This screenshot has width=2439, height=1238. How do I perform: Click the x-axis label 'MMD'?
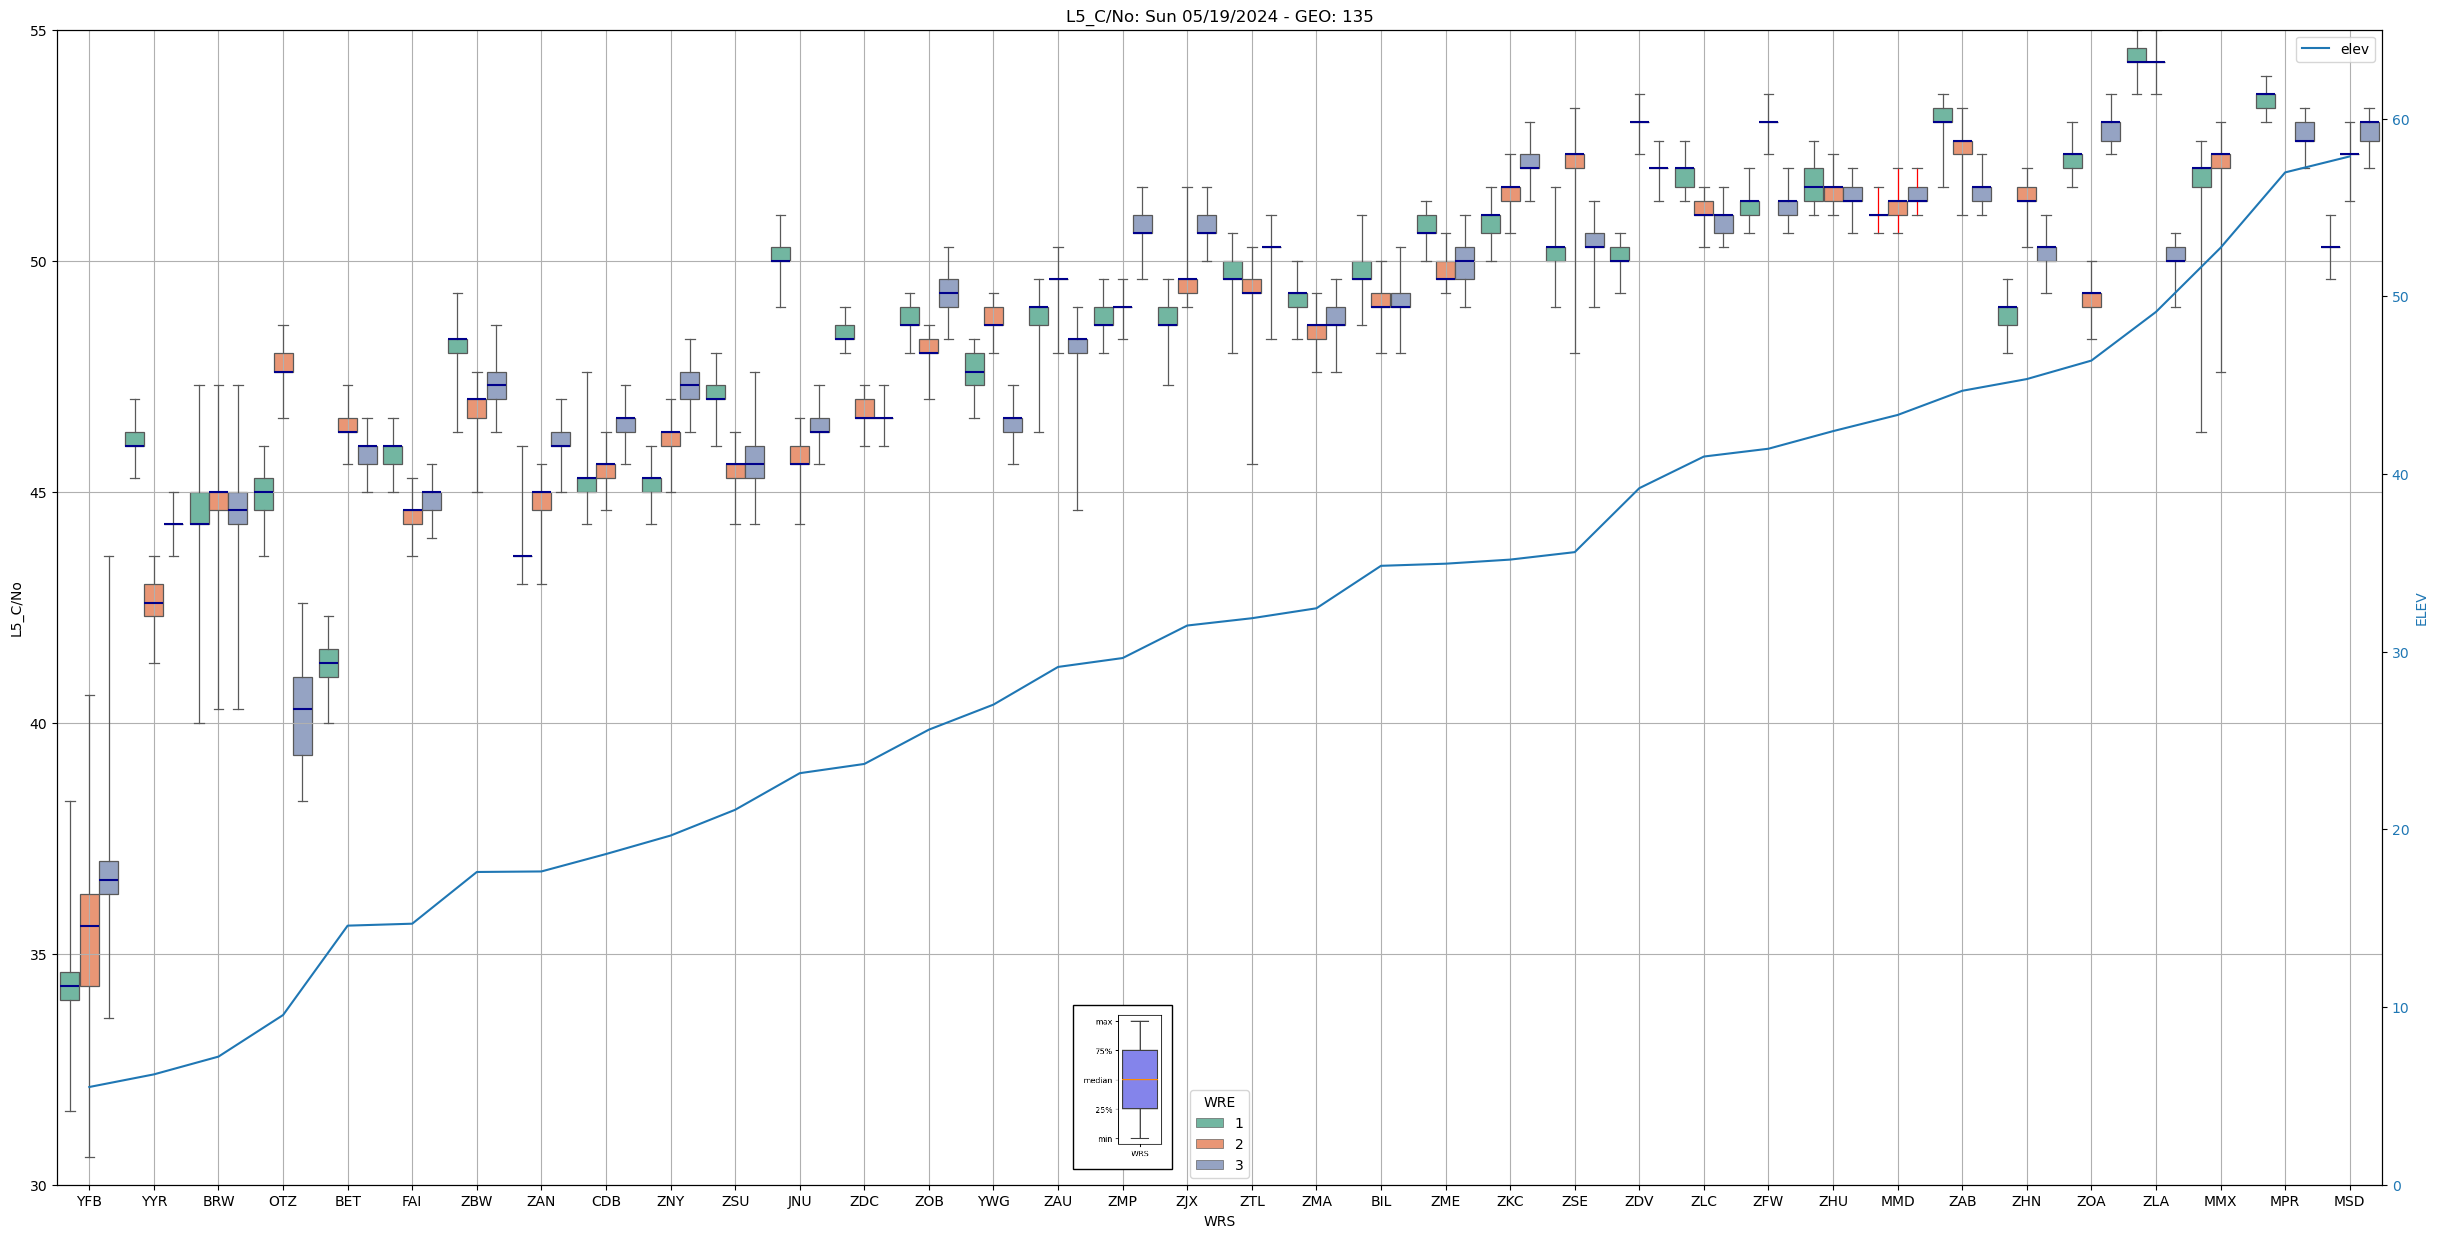(x=1898, y=1201)
